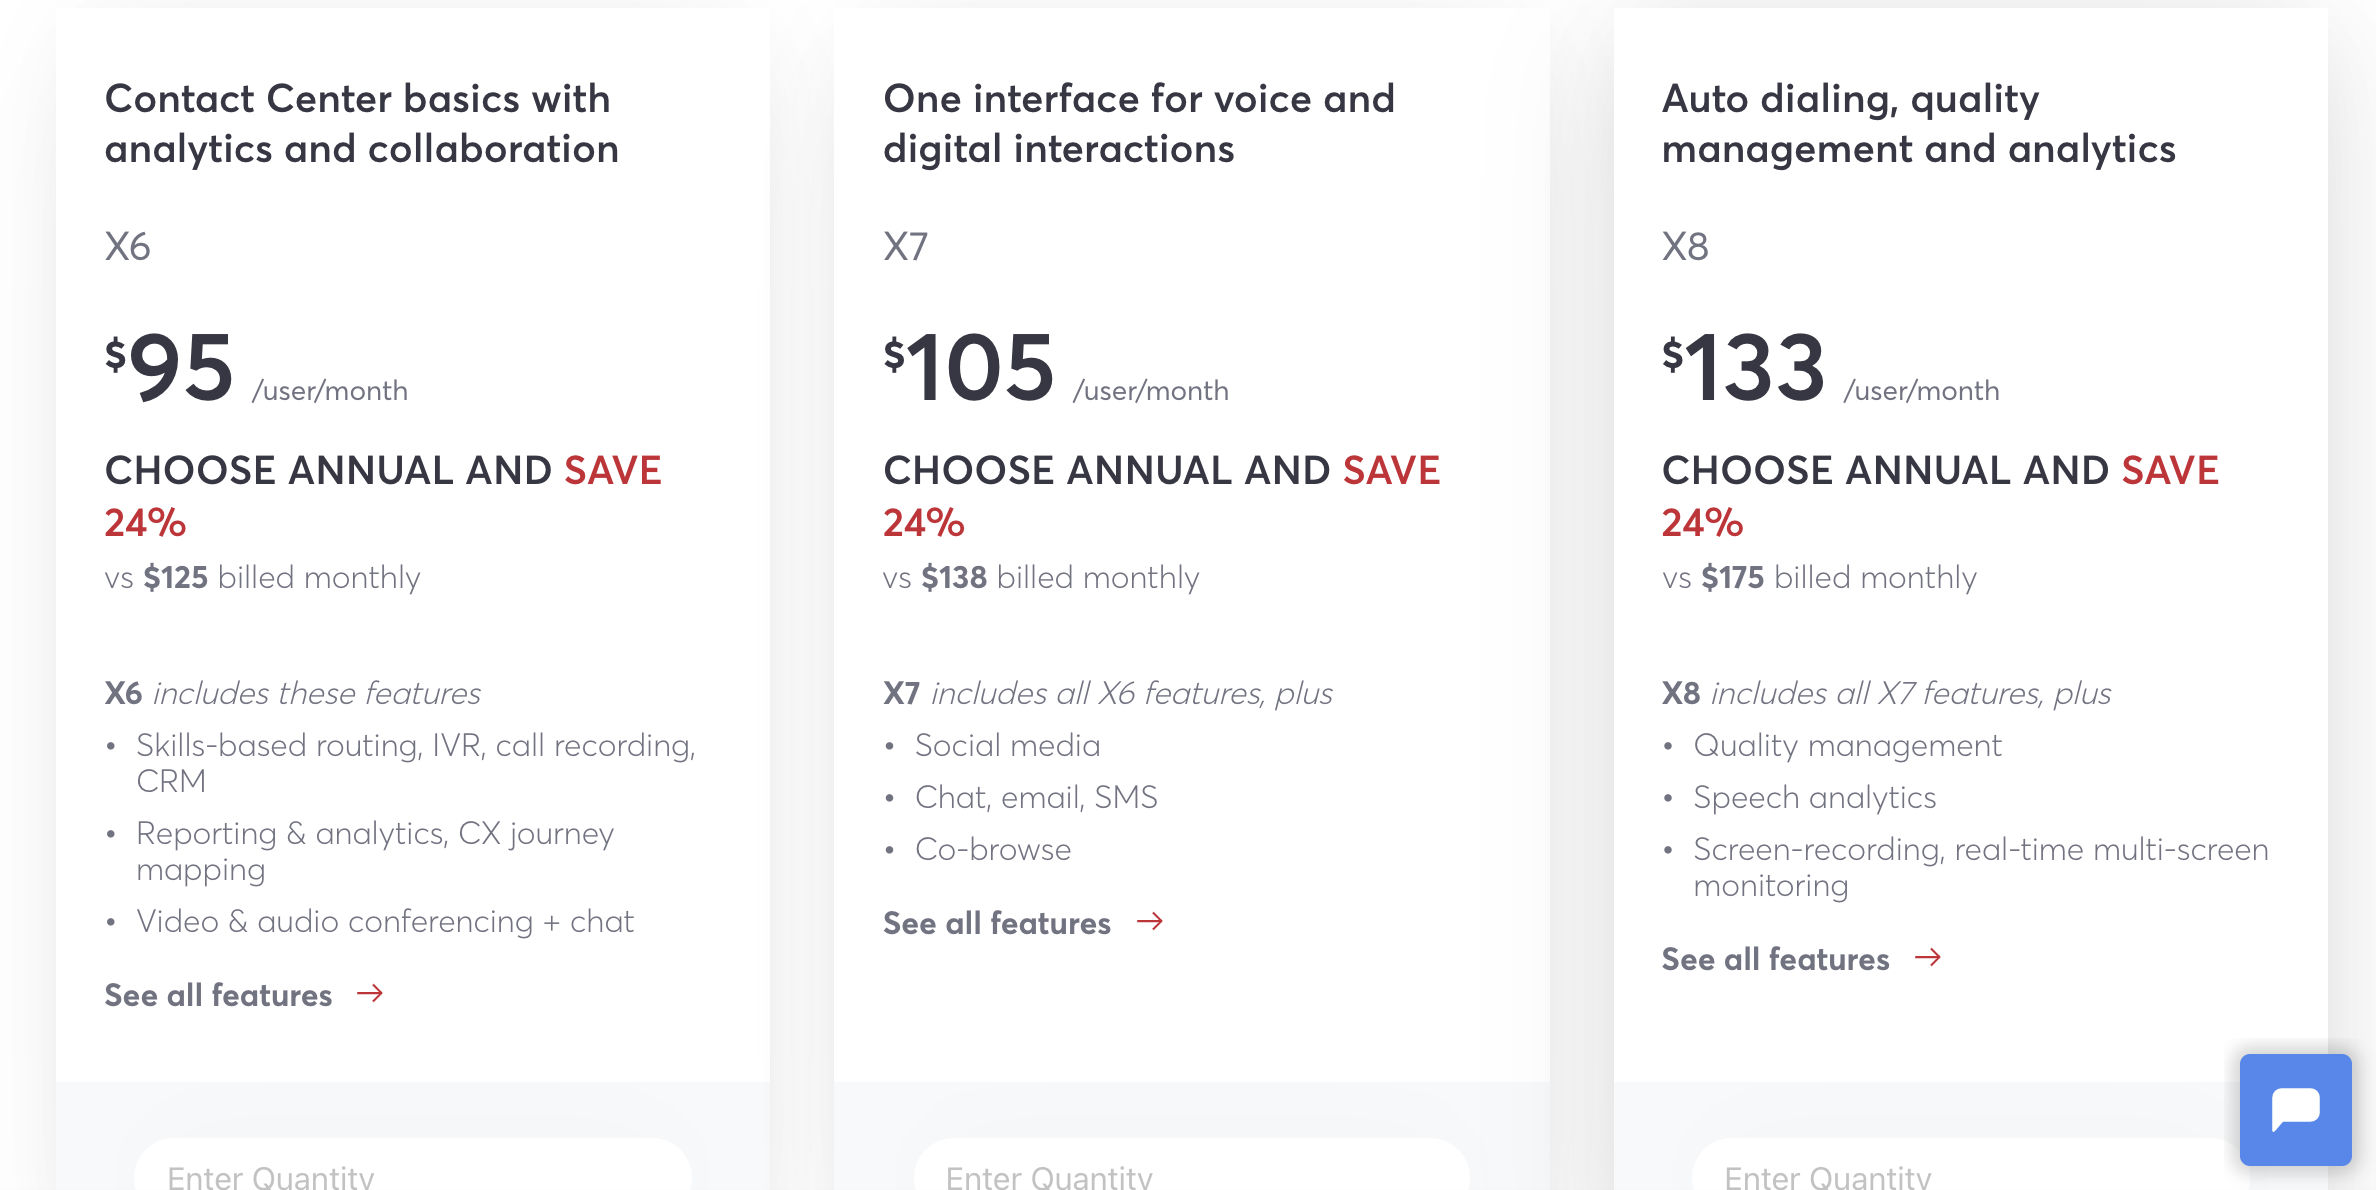Click the X8 $175 billed monthly text
Viewport: 2376px width, 1190px height.
(x=1819, y=577)
